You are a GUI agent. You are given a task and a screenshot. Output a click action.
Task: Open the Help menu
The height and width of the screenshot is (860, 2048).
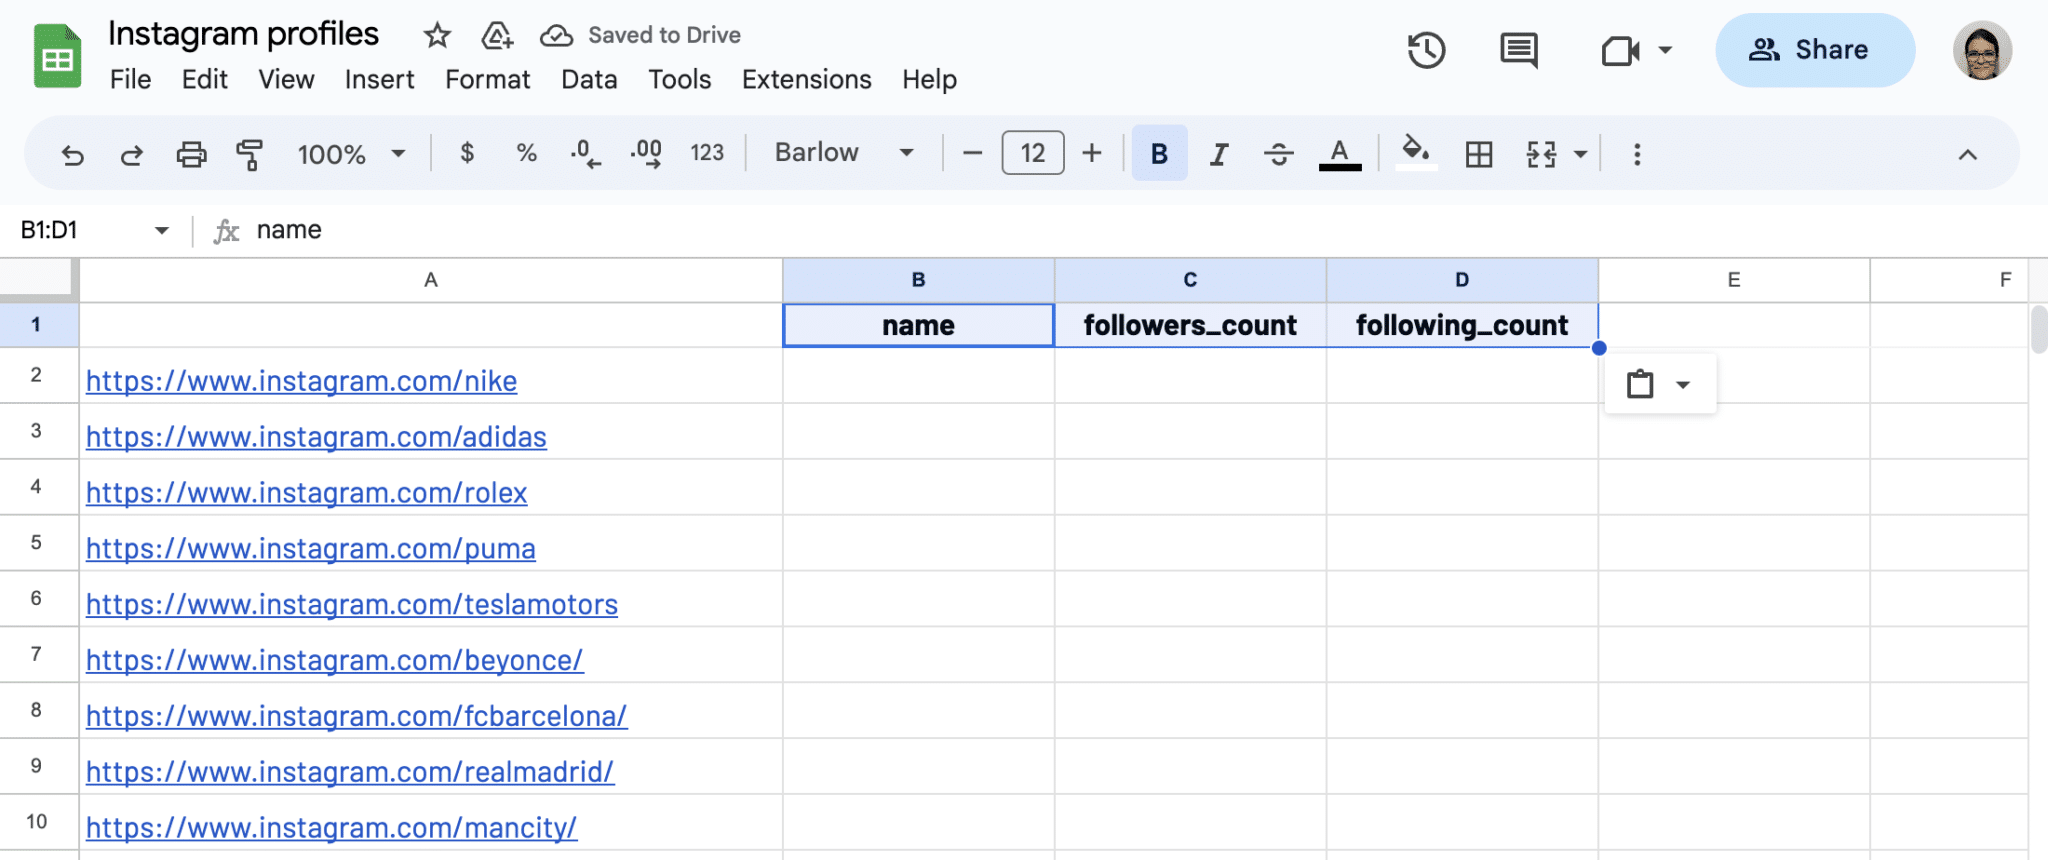(x=929, y=79)
